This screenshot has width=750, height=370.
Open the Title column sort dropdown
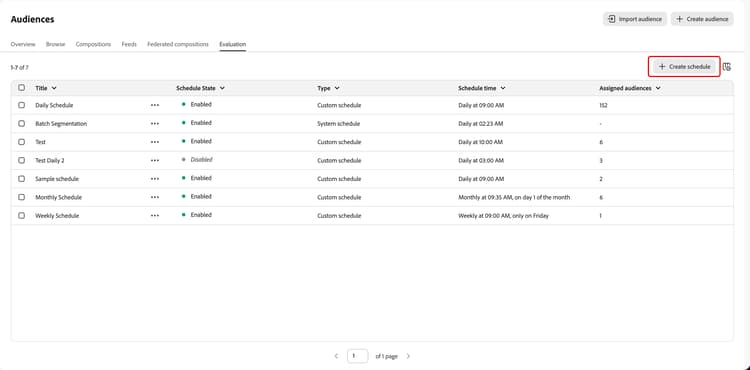[54, 88]
